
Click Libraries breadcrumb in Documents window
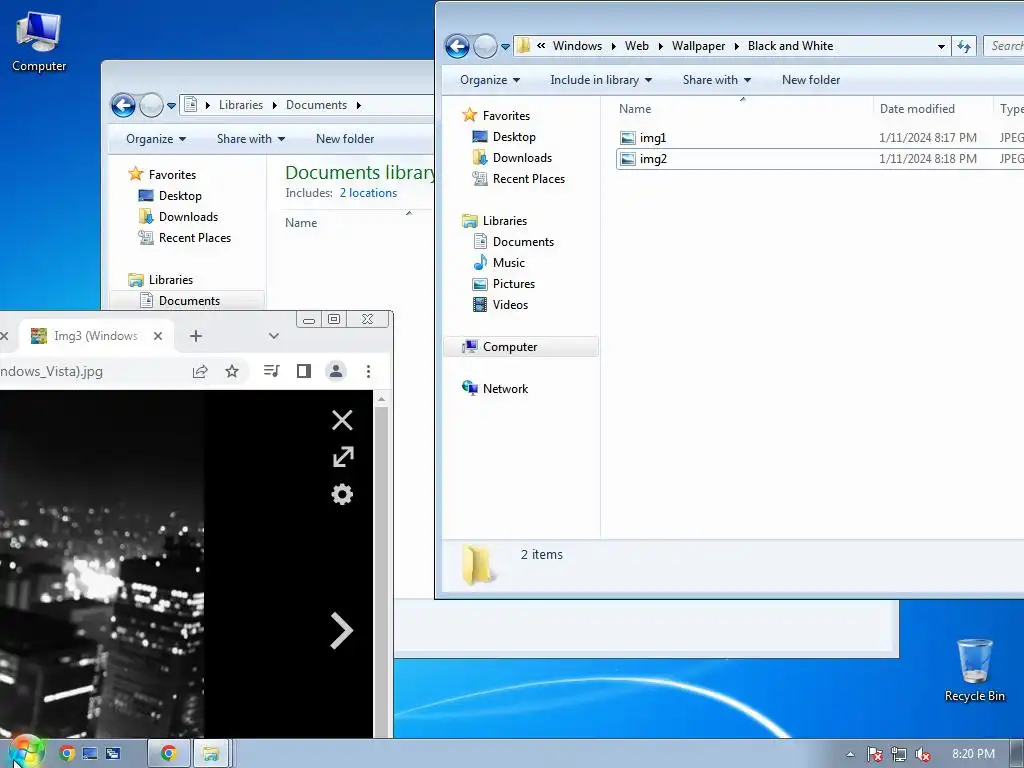[x=240, y=104]
